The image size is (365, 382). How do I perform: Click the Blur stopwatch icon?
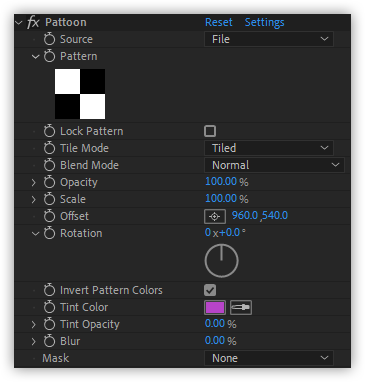click(49, 341)
